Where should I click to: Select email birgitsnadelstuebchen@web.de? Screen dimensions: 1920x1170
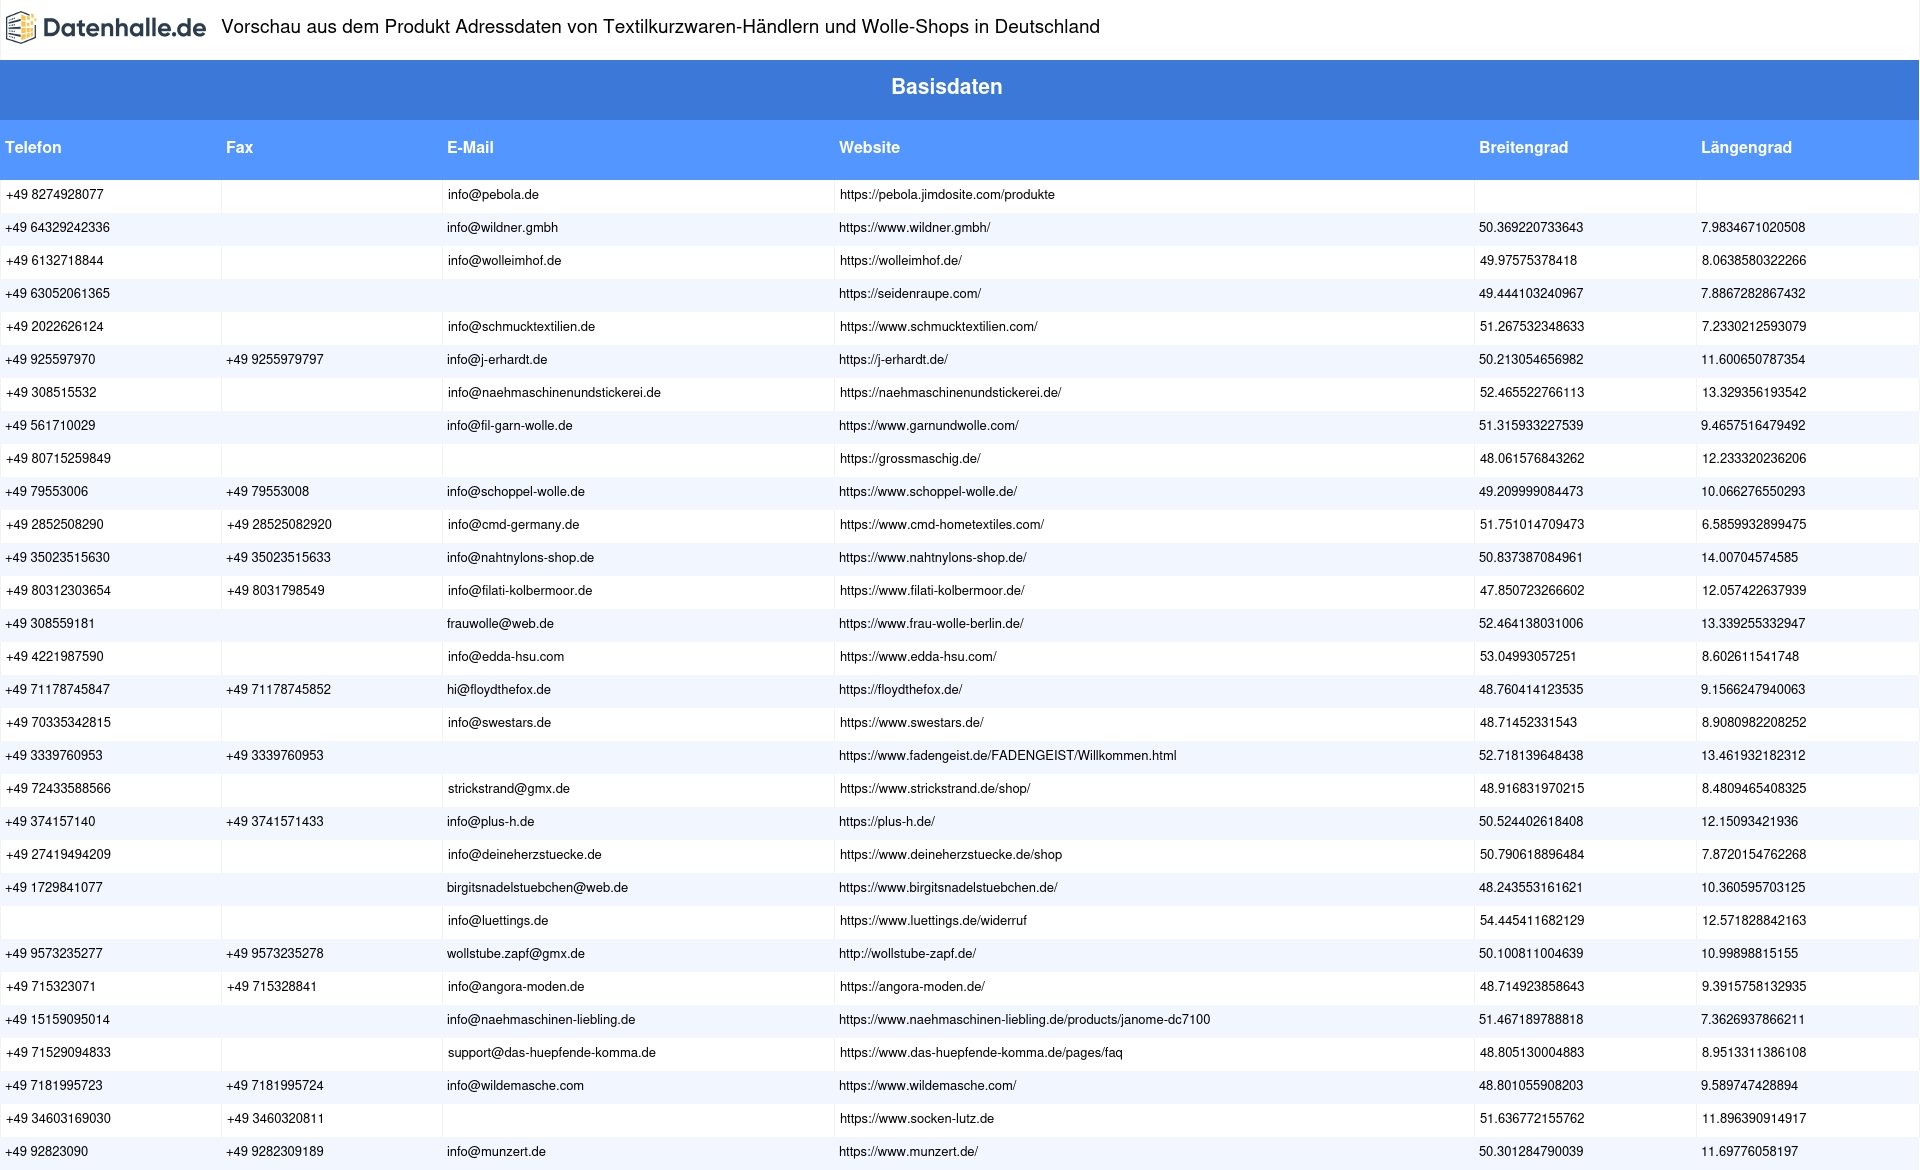tap(537, 888)
